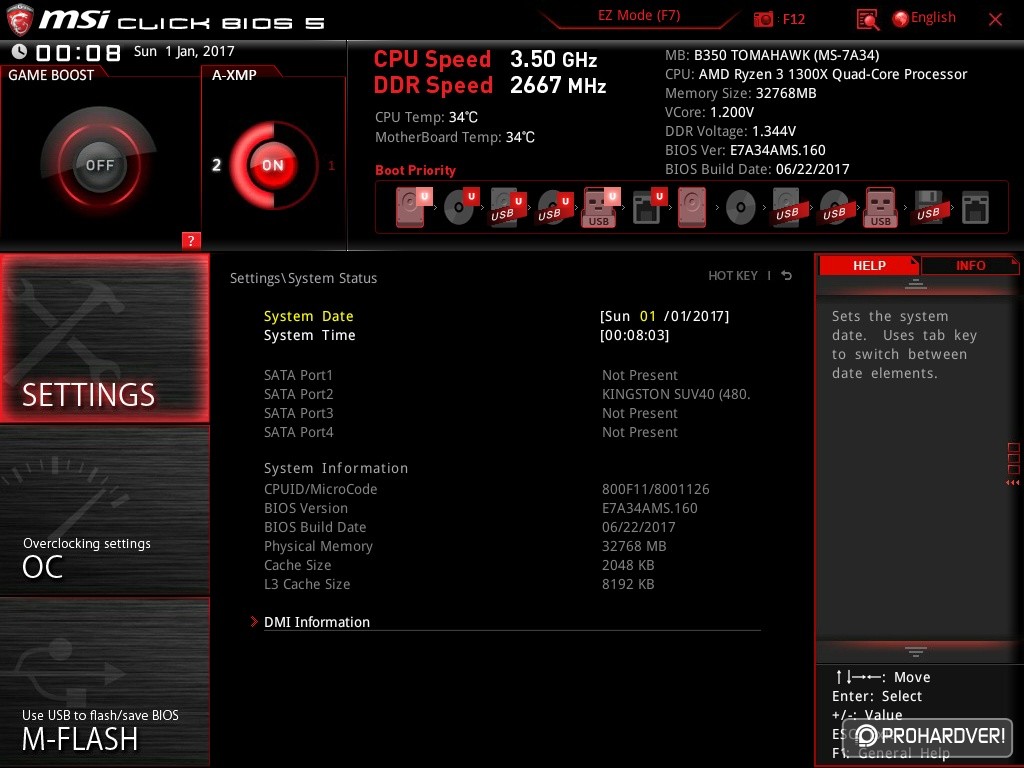Select the legacy hard disk boot icon
Image resolution: width=1024 pixels, height=768 pixels.
[x=692, y=207]
